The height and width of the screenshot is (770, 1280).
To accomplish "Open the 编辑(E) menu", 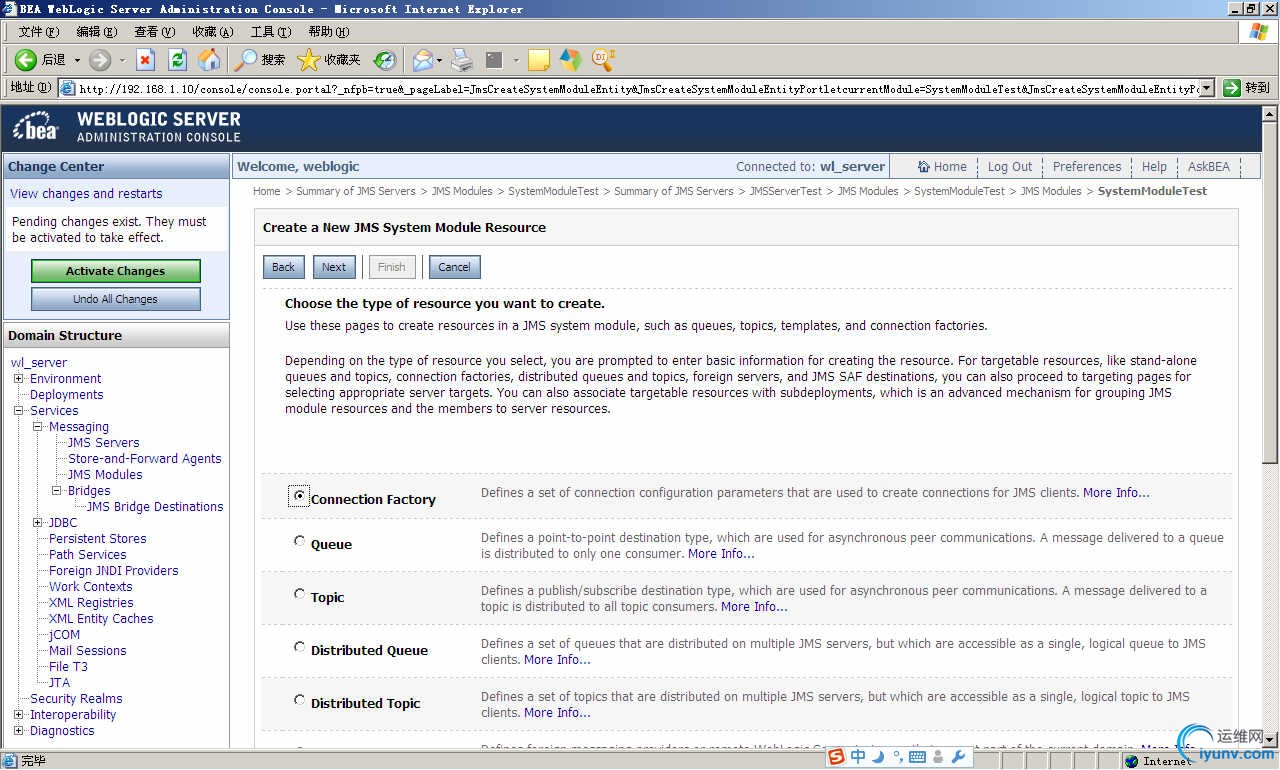I will tap(96, 32).
